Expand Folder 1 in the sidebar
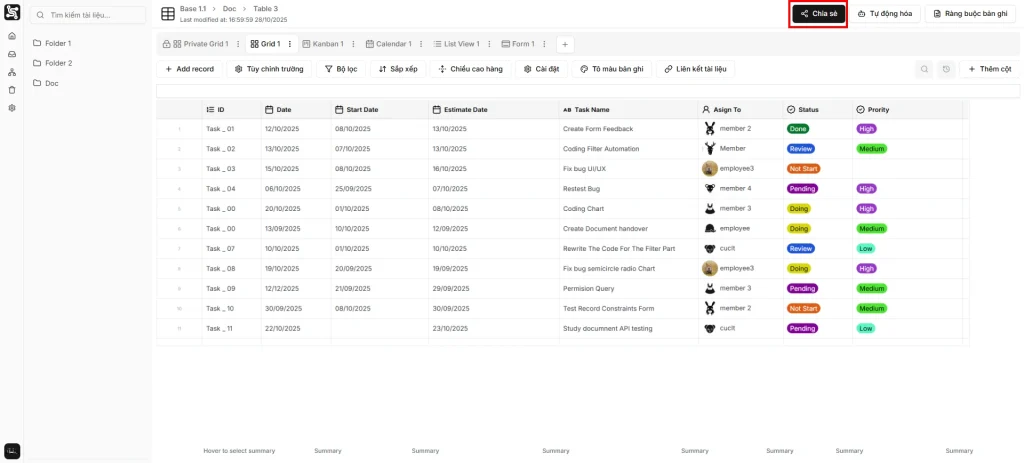Screen dimensions: 1024x463 pyautogui.click(x=58, y=43)
